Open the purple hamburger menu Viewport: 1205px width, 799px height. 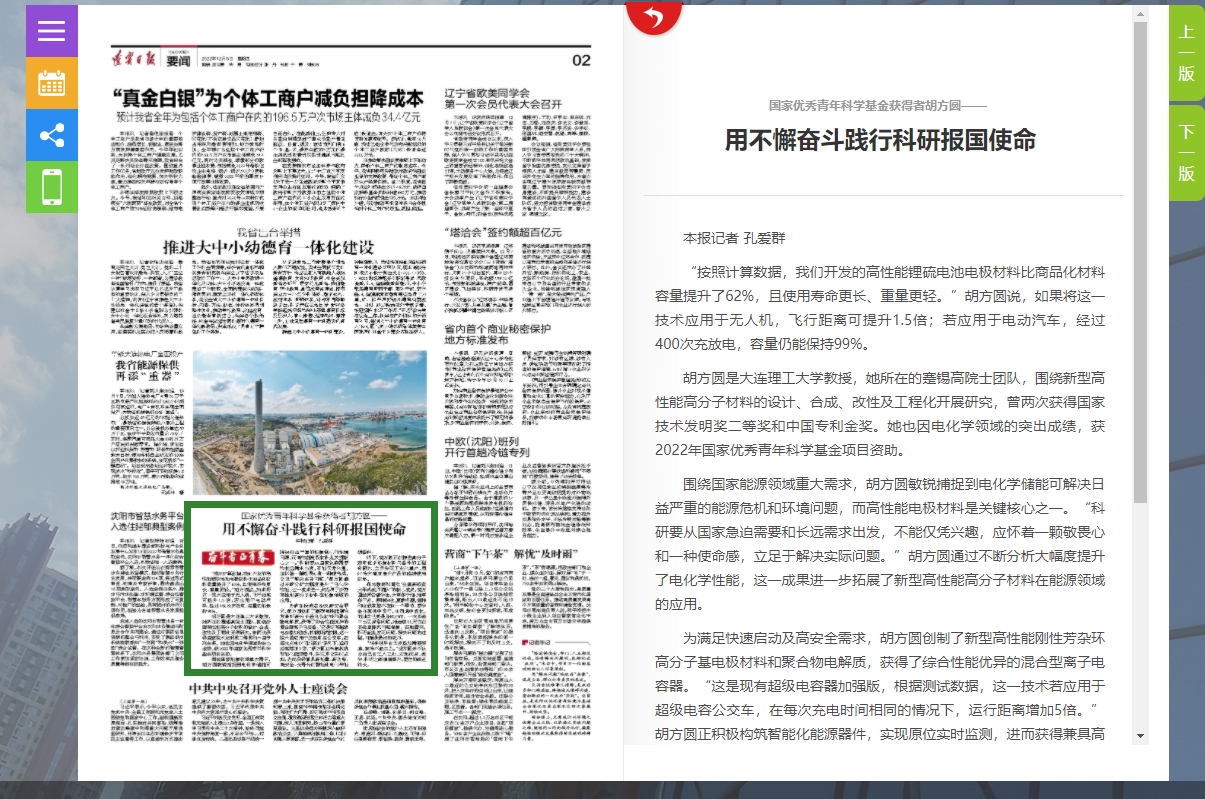52,30
